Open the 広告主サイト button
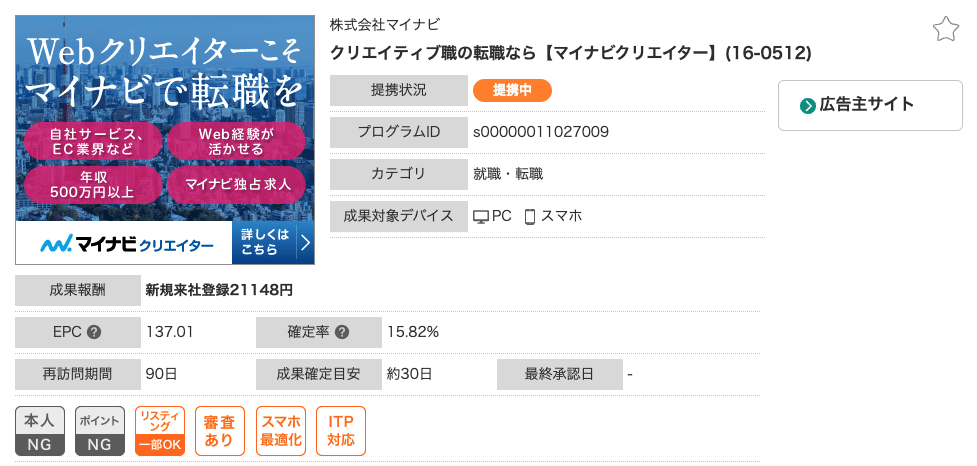977x466 pixels. 870,105
